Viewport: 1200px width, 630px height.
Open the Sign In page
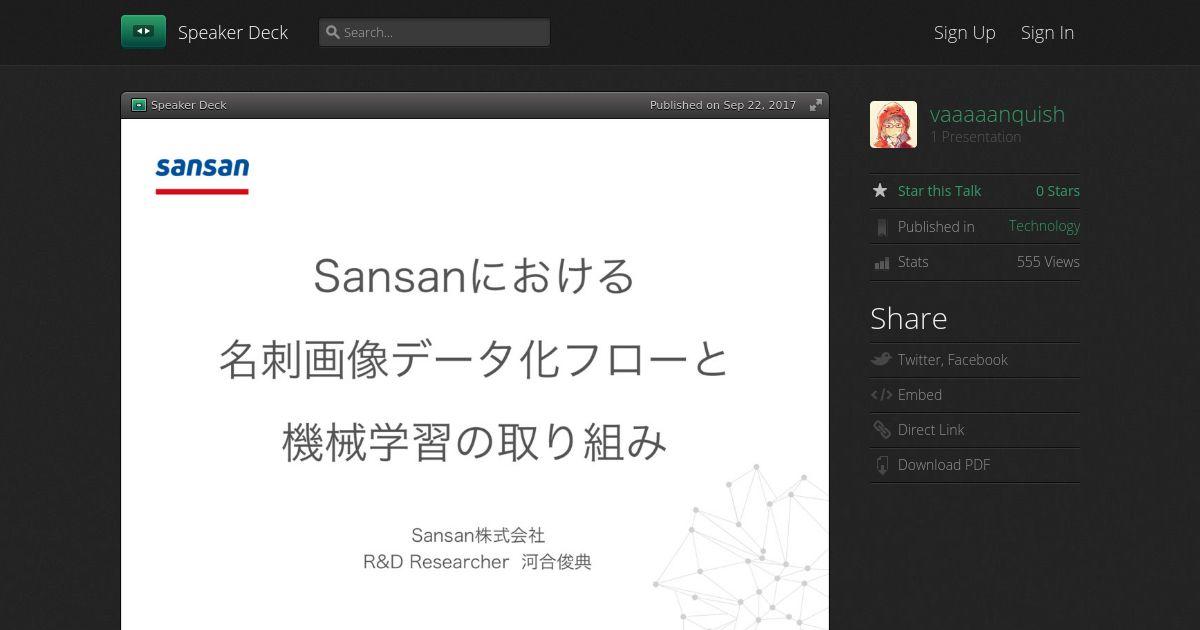[x=1047, y=32]
